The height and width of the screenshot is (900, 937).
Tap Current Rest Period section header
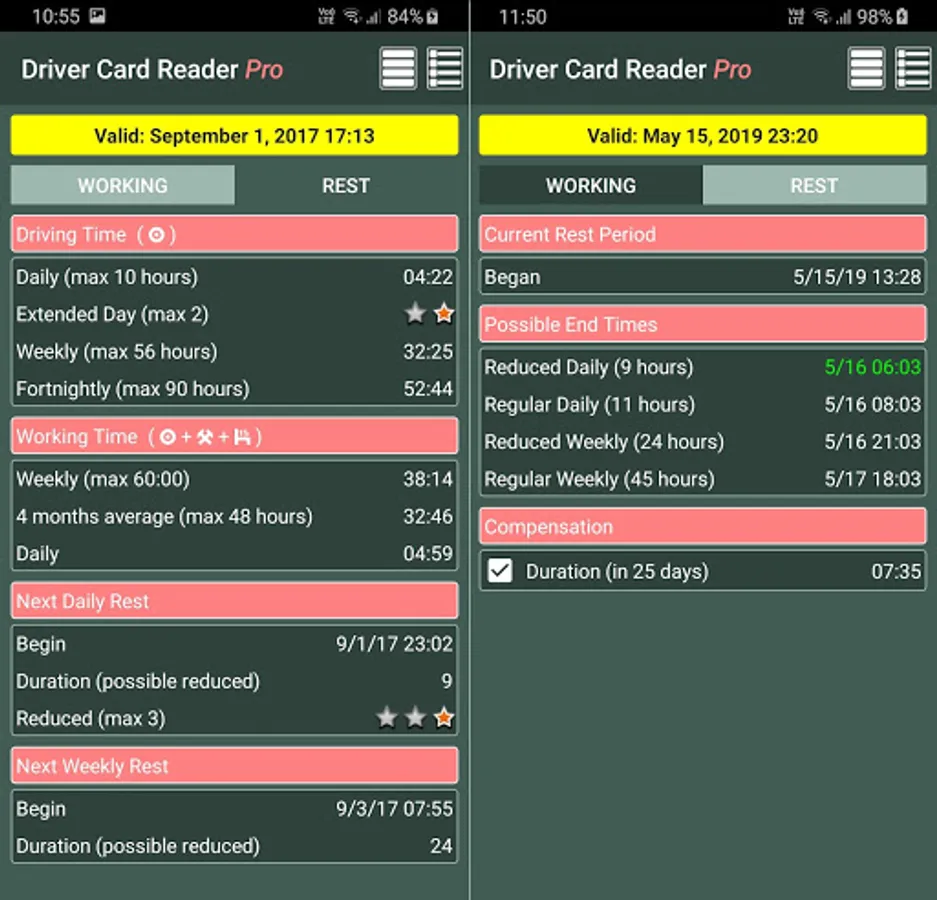(703, 234)
